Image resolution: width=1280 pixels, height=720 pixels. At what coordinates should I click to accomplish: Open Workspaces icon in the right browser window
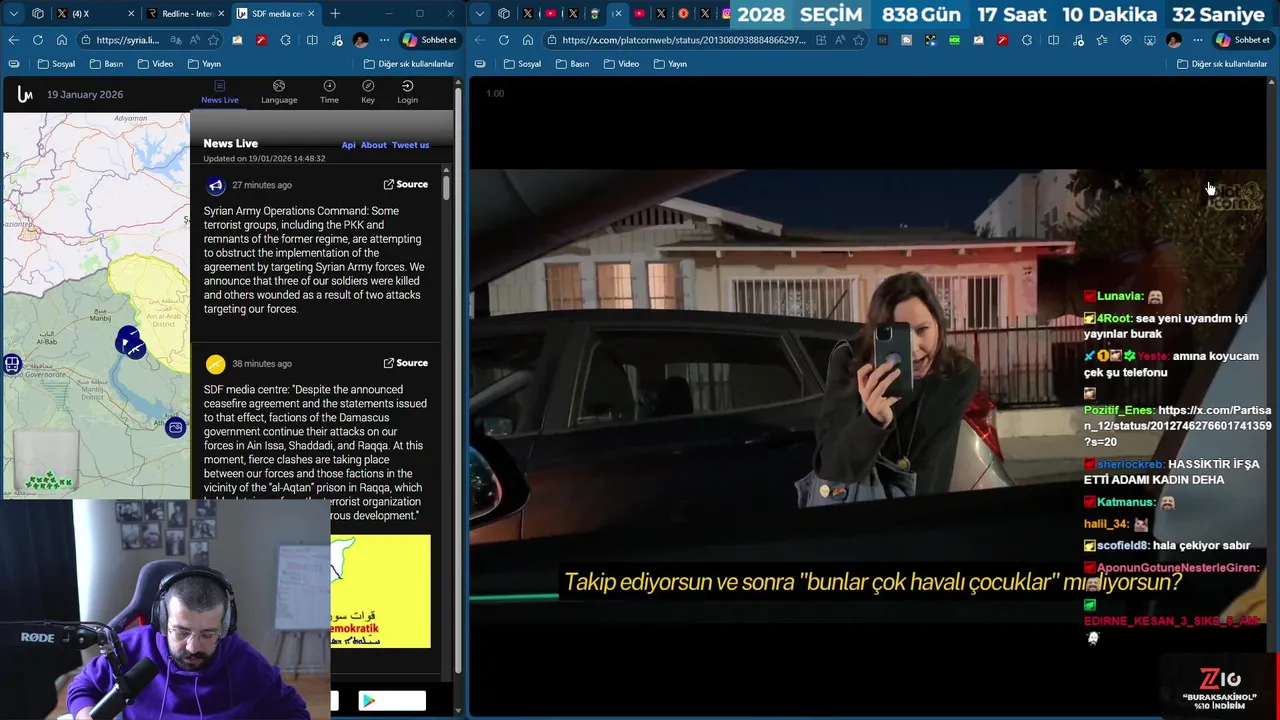pyautogui.click(x=504, y=14)
